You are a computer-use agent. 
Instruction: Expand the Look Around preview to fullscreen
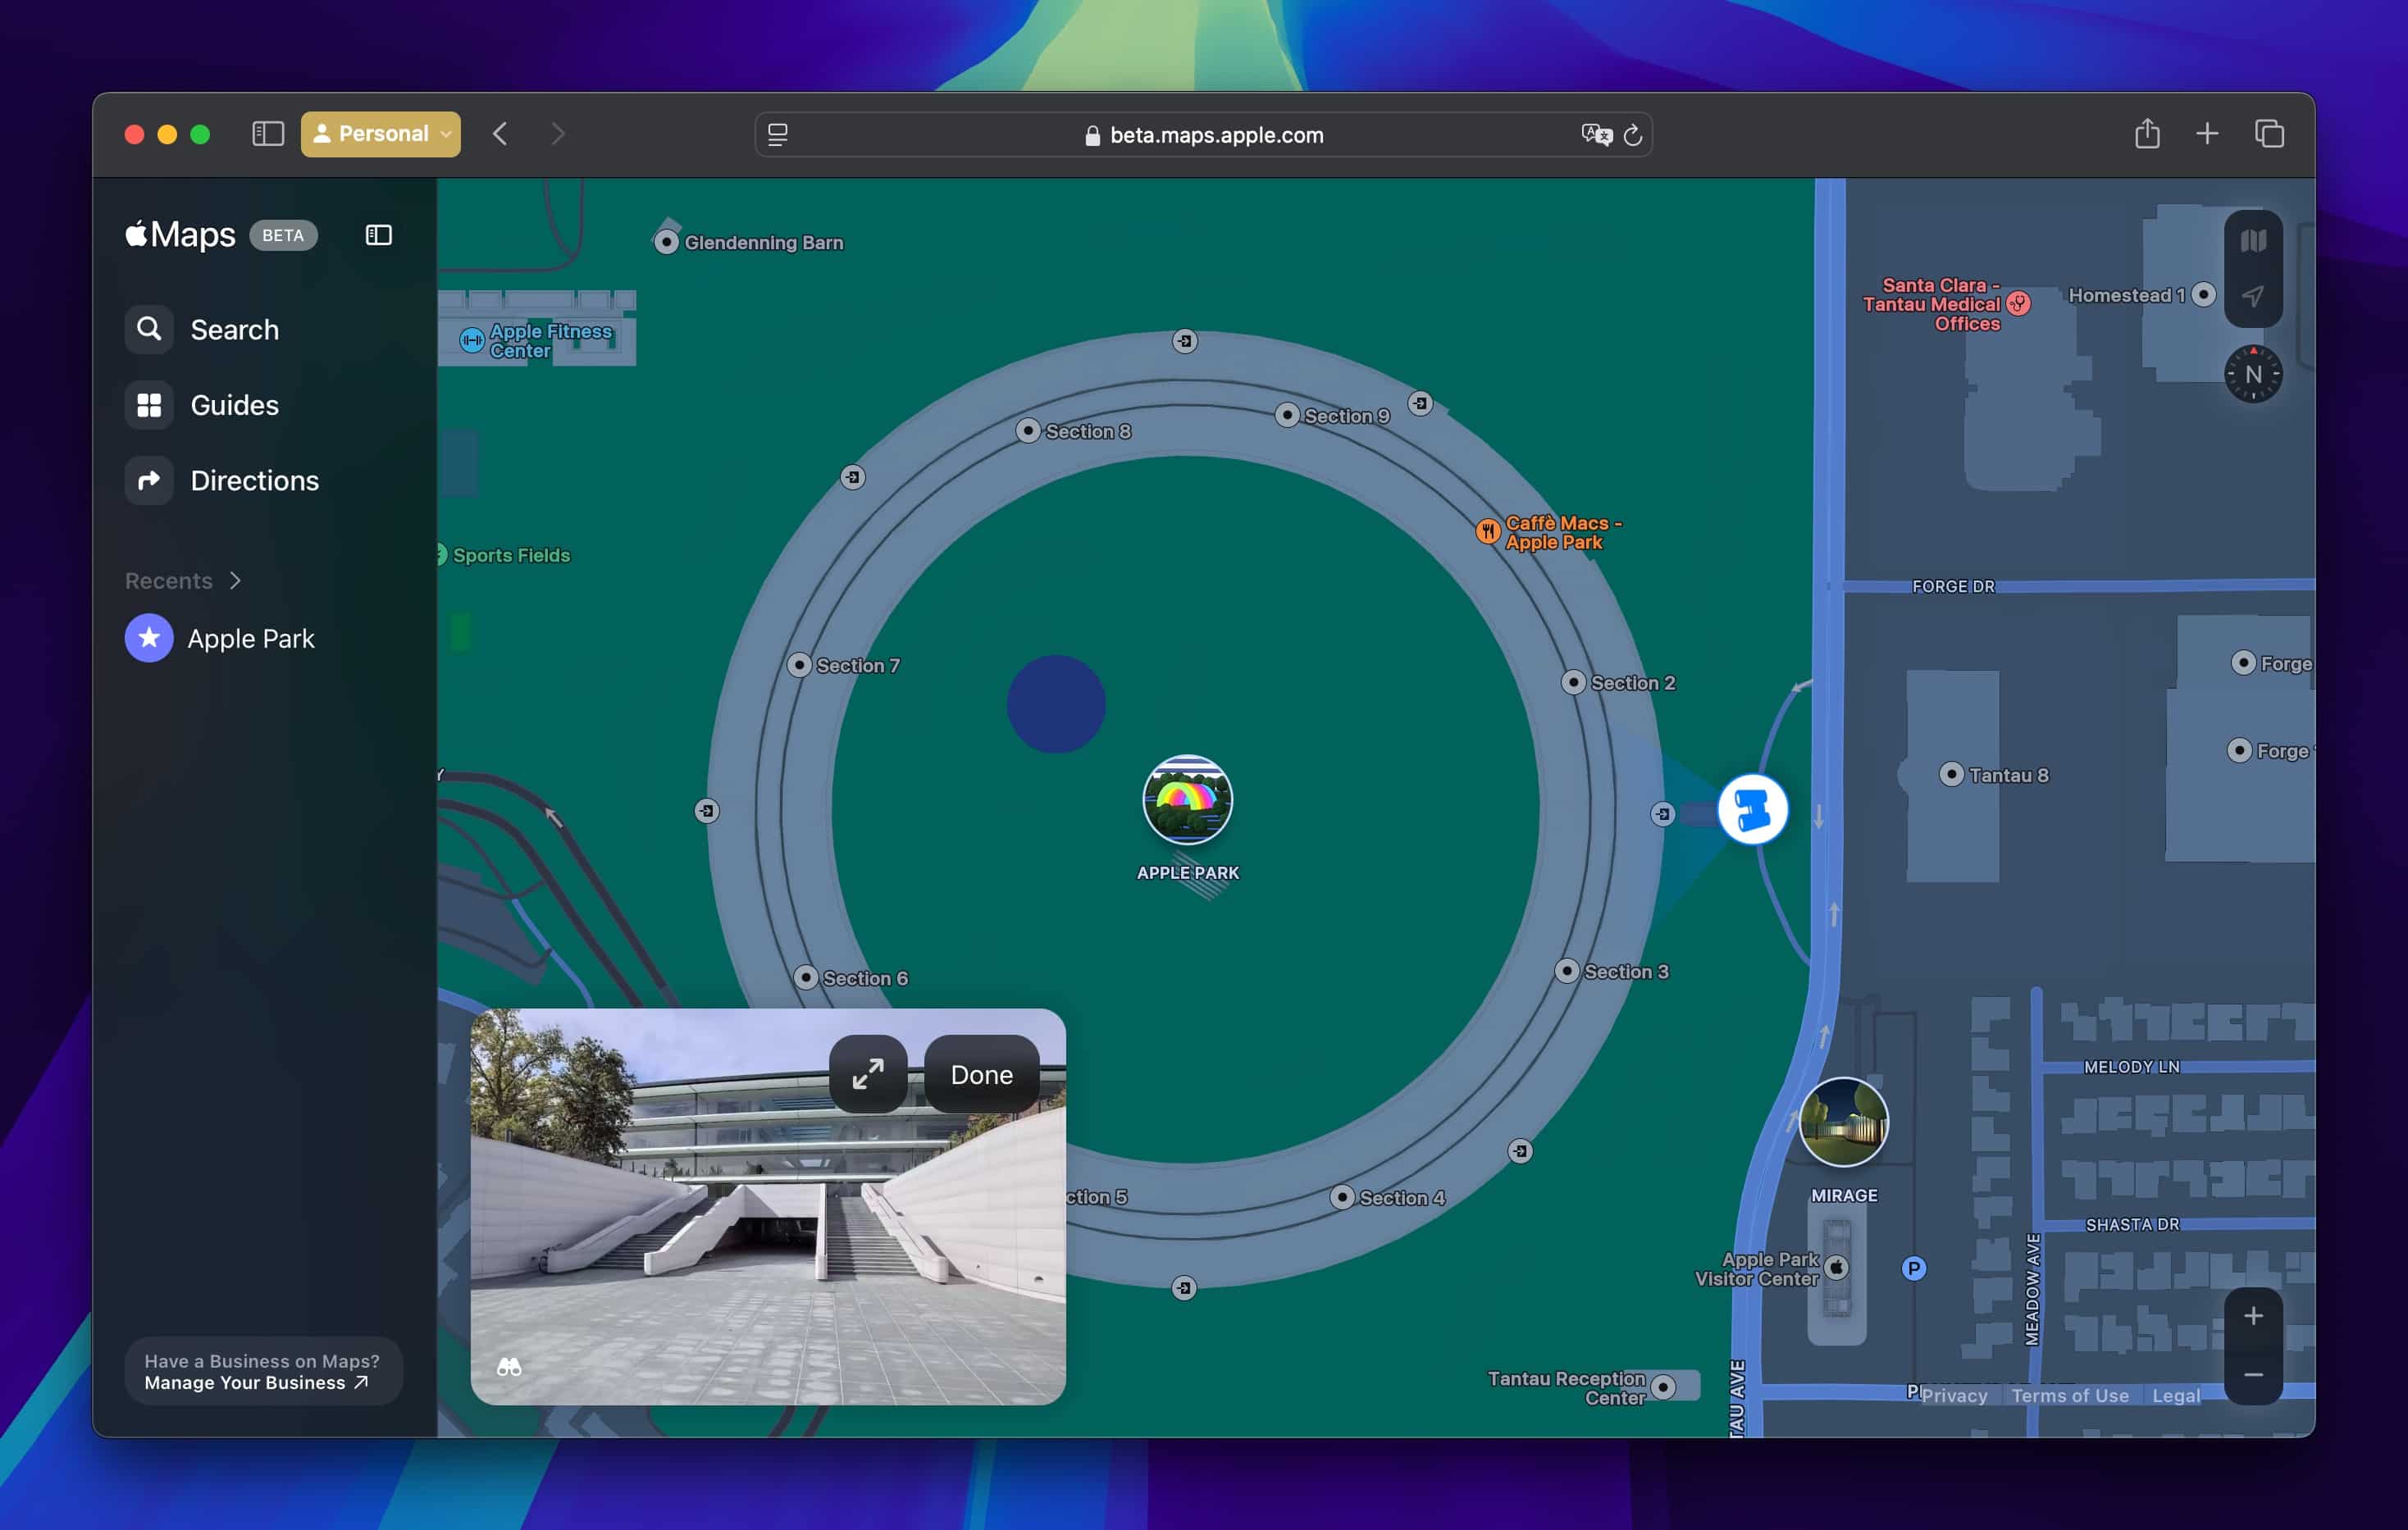pos(868,1074)
